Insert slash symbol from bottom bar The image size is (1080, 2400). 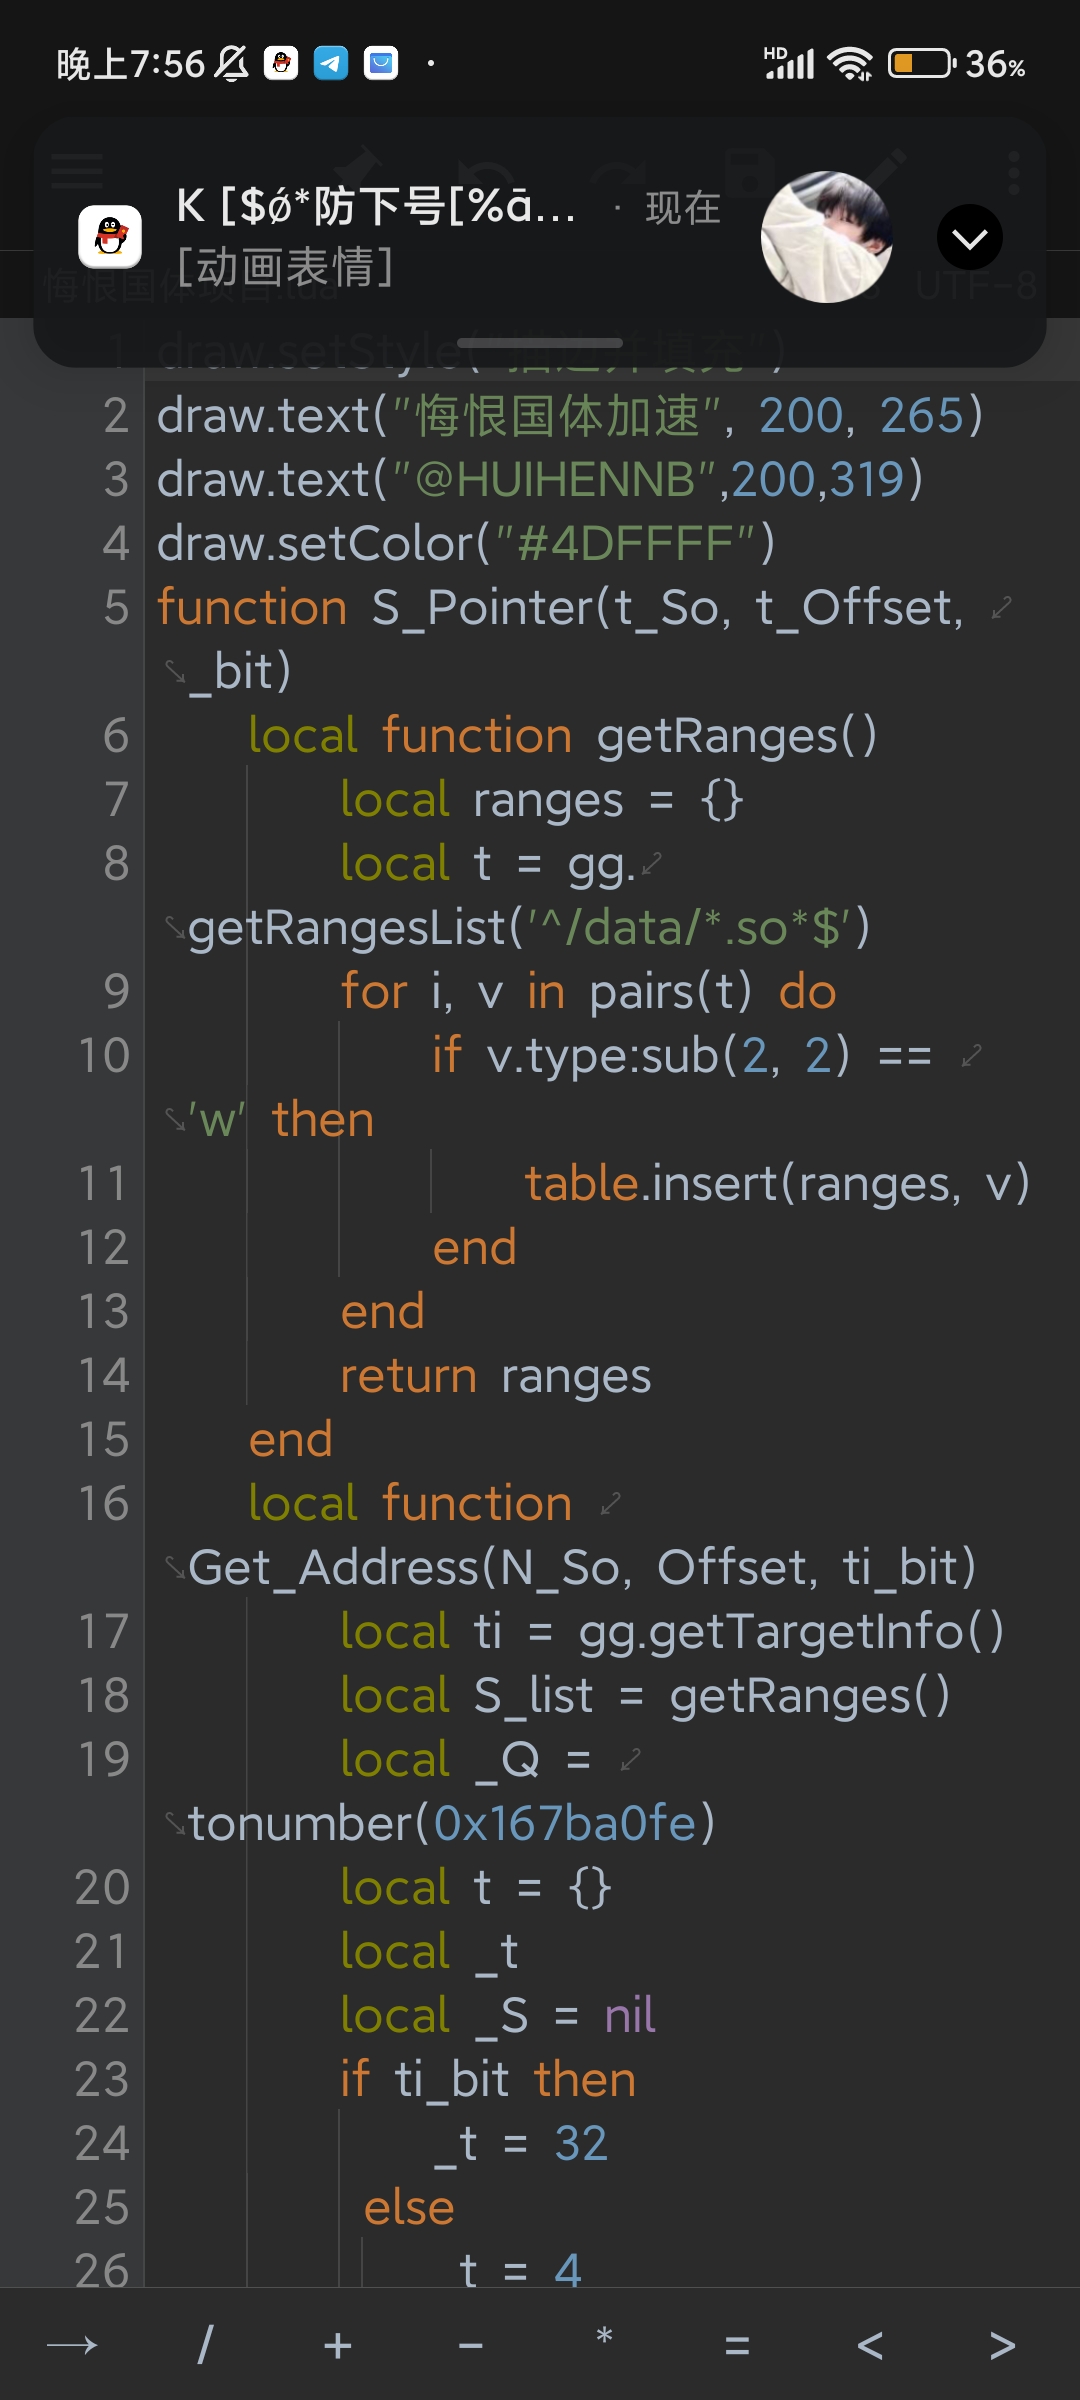tap(205, 2344)
